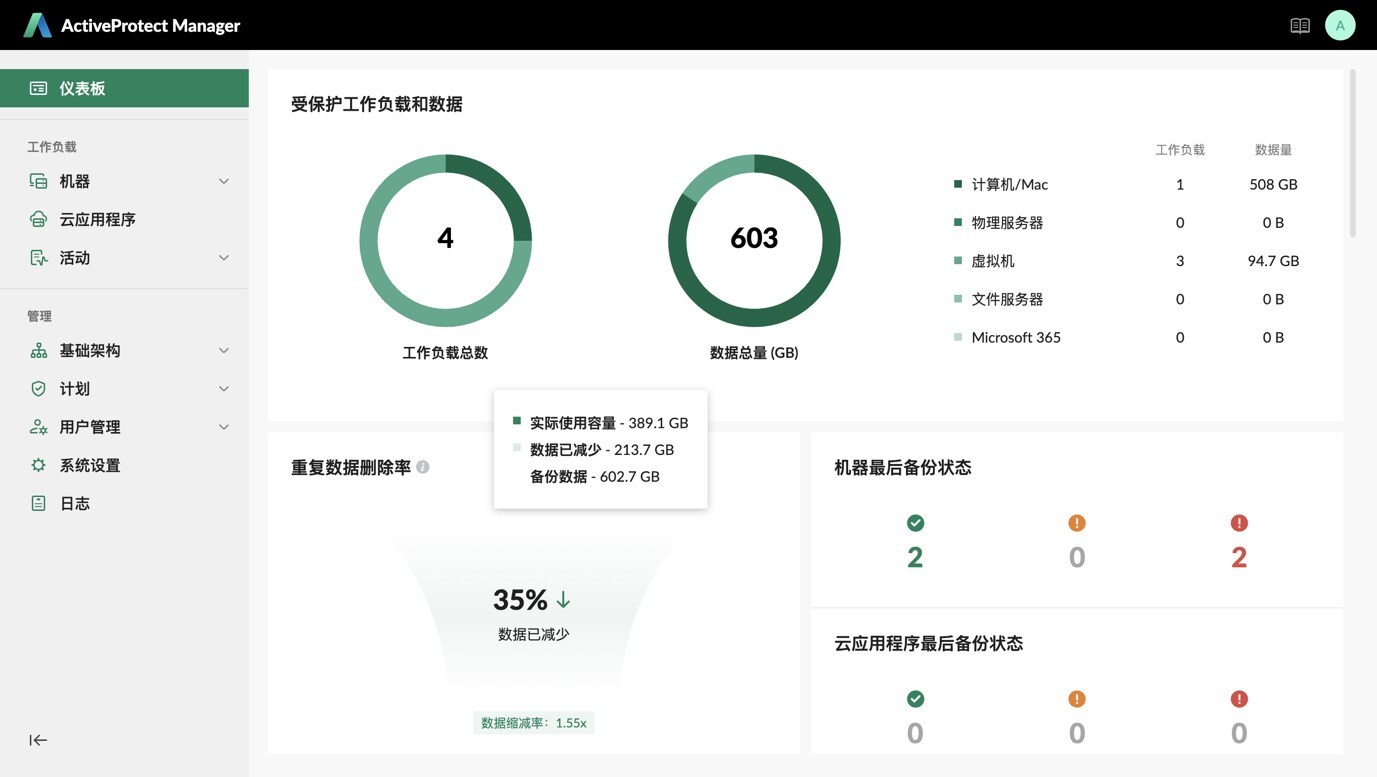Open the 日志 logs page
Viewport: 1377px width, 777px height.
[x=75, y=503]
